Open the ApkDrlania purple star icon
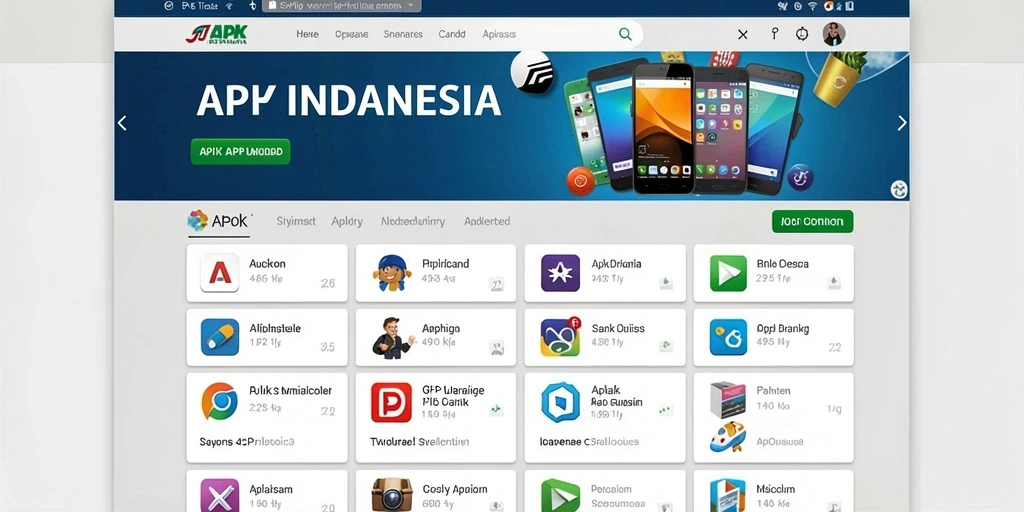This screenshot has height=512, width=1024. (560, 273)
